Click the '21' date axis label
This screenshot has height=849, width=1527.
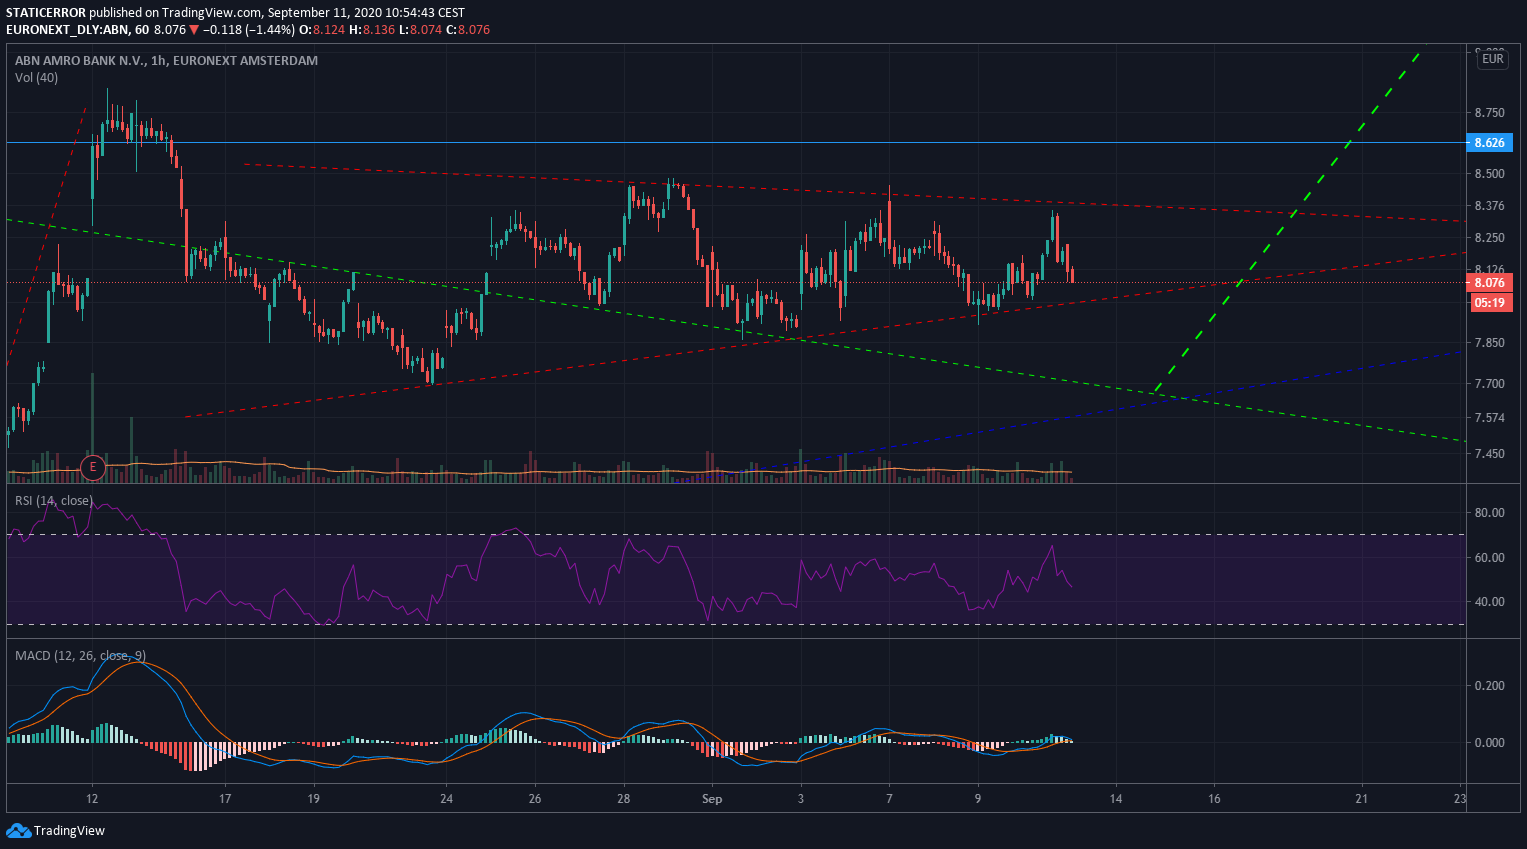click(1361, 799)
